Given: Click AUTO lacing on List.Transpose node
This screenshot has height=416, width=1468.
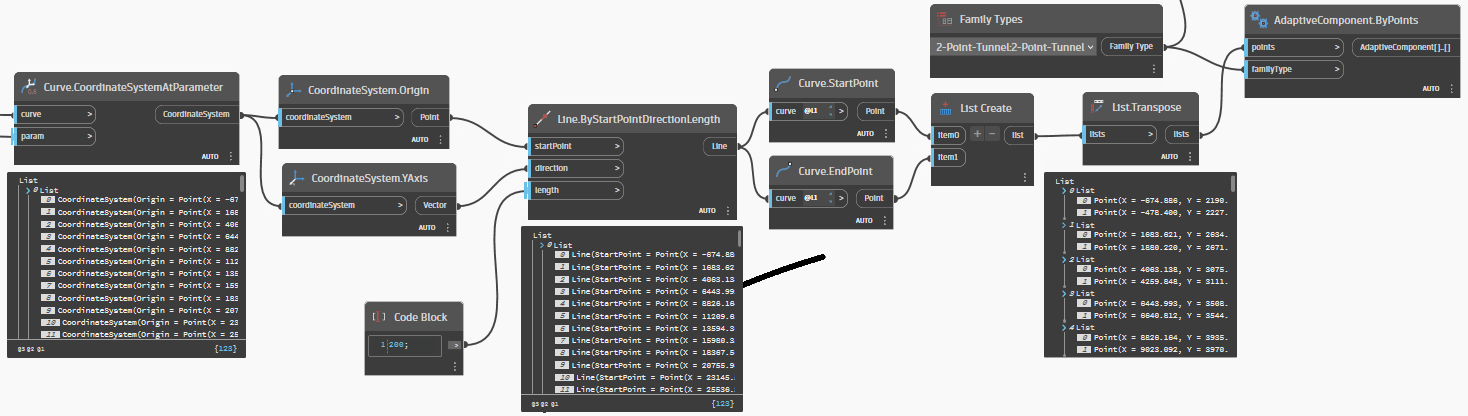Looking at the screenshot, I should [1171, 156].
